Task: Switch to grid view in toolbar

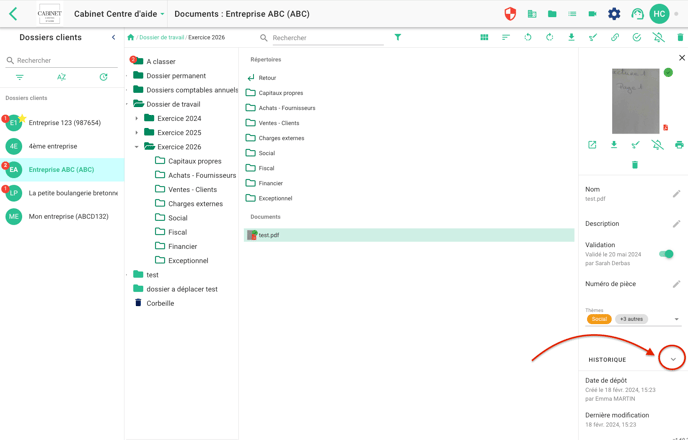Action: 484,38
